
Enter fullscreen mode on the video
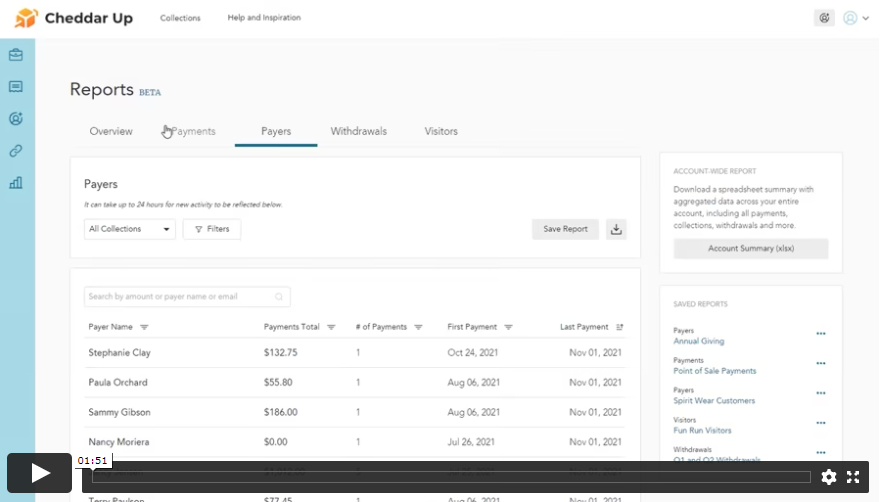pos(853,477)
